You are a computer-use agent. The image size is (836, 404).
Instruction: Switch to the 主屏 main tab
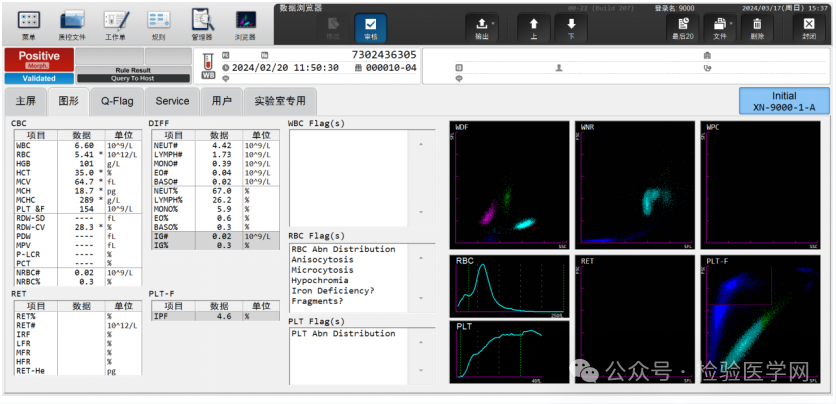click(x=25, y=101)
